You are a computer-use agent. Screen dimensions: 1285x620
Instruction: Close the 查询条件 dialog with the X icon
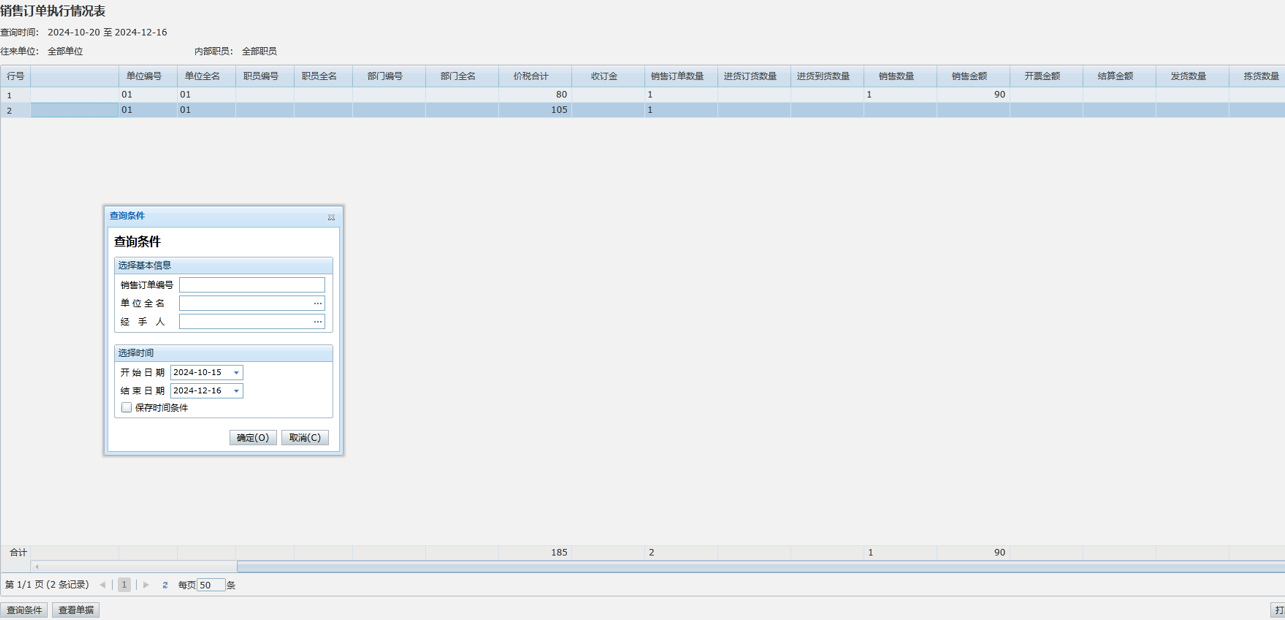point(331,217)
